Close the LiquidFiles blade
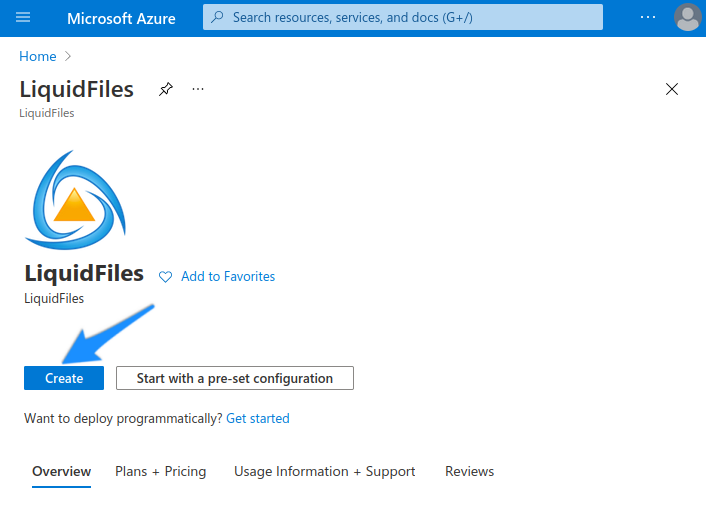The width and height of the screenshot is (706, 511). [671, 89]
